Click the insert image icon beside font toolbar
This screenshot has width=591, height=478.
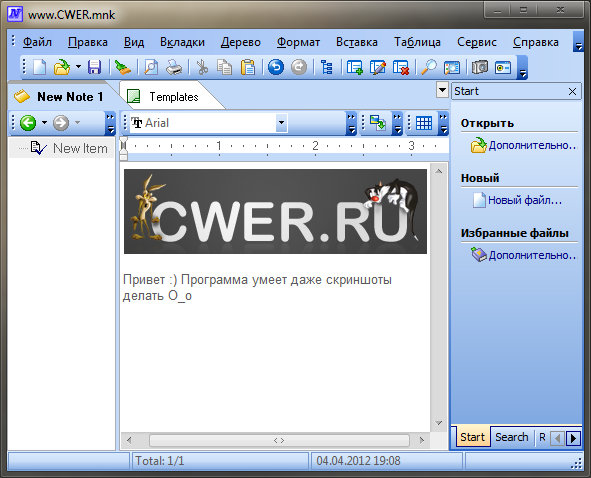coord(377,123)
